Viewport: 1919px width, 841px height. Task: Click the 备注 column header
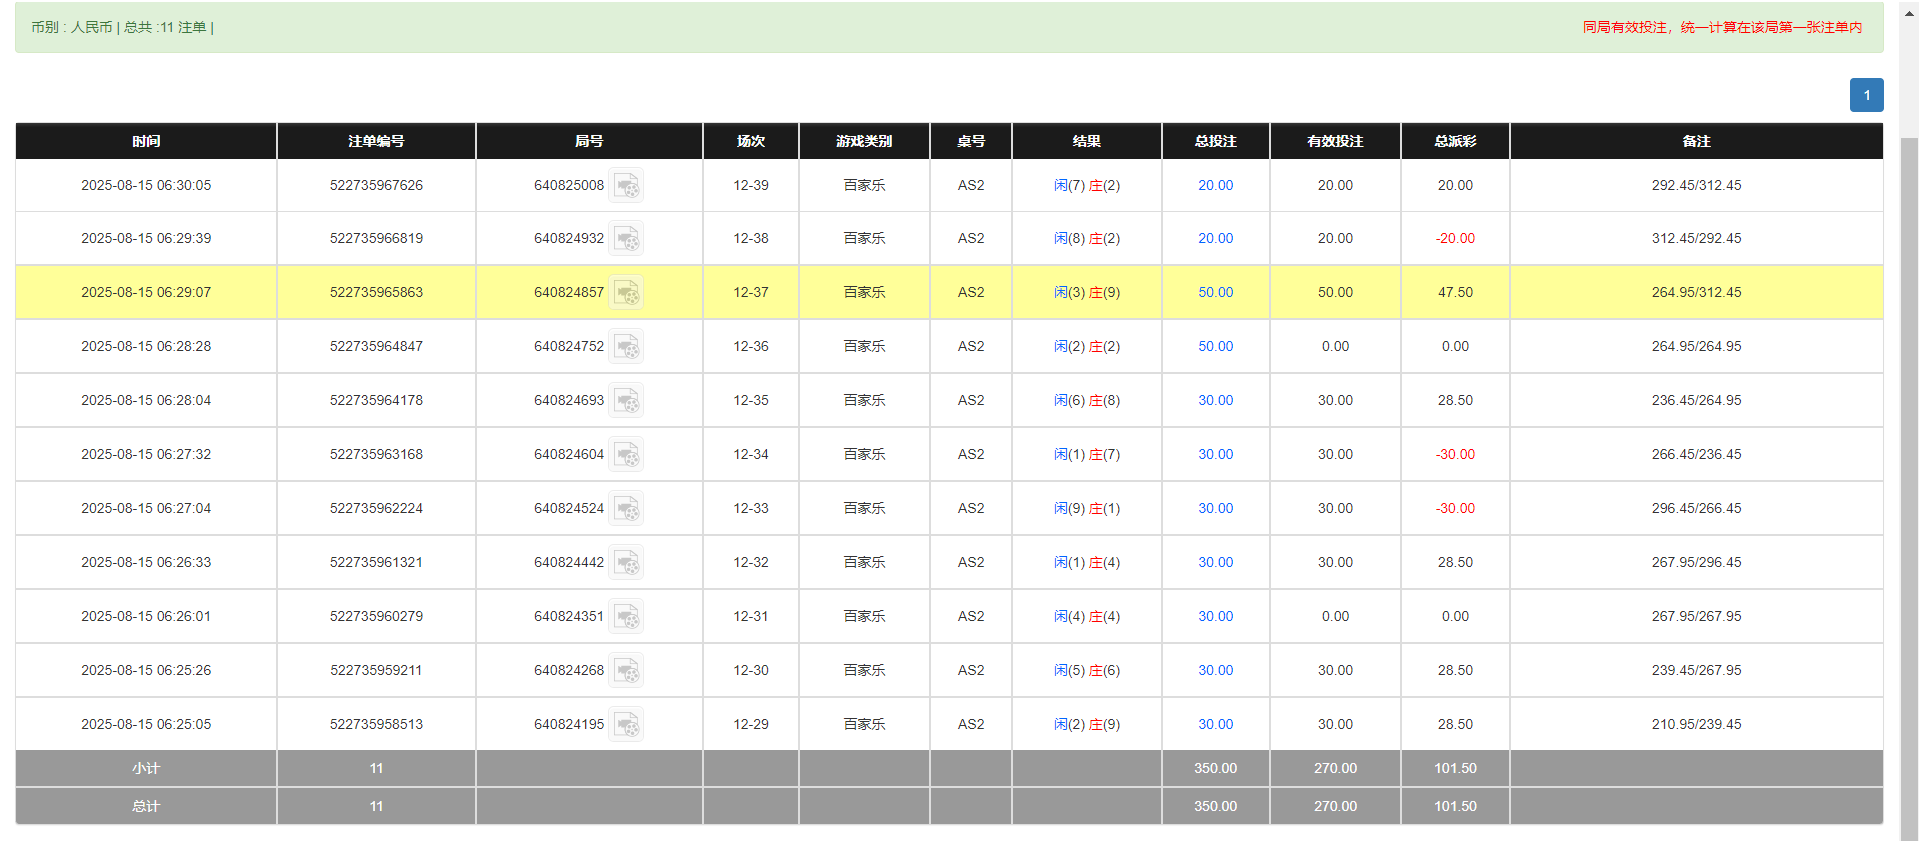click(1696, 141)
